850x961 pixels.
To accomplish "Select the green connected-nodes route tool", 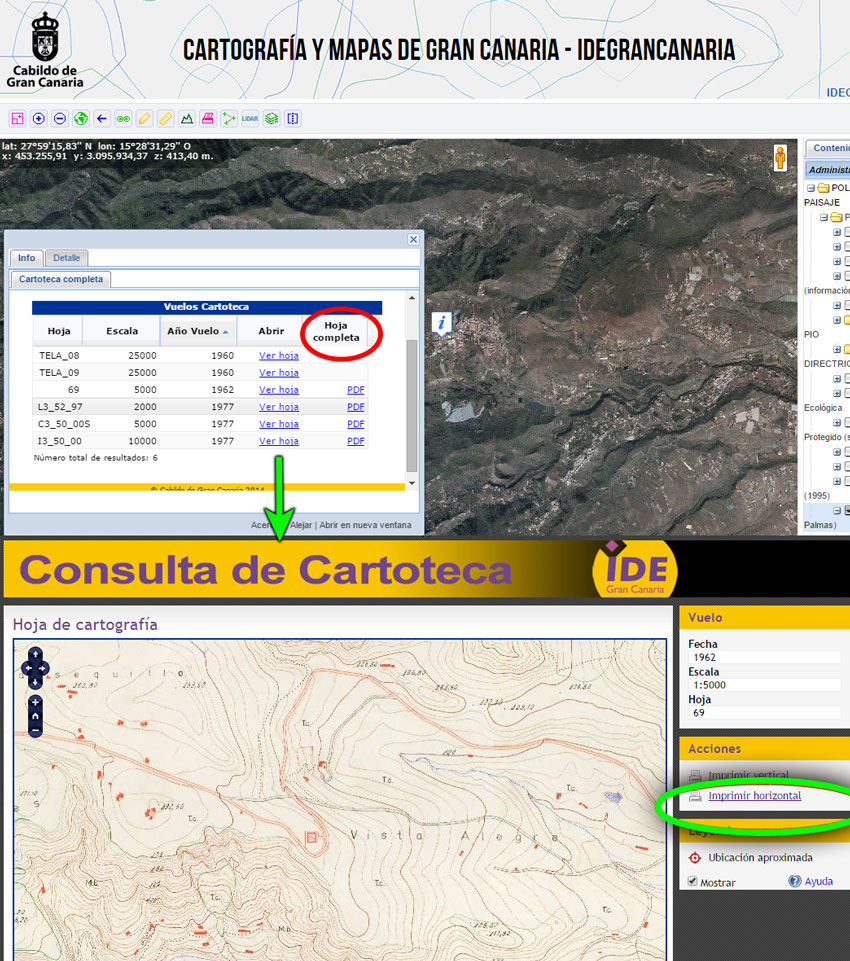I will (229, 118).
